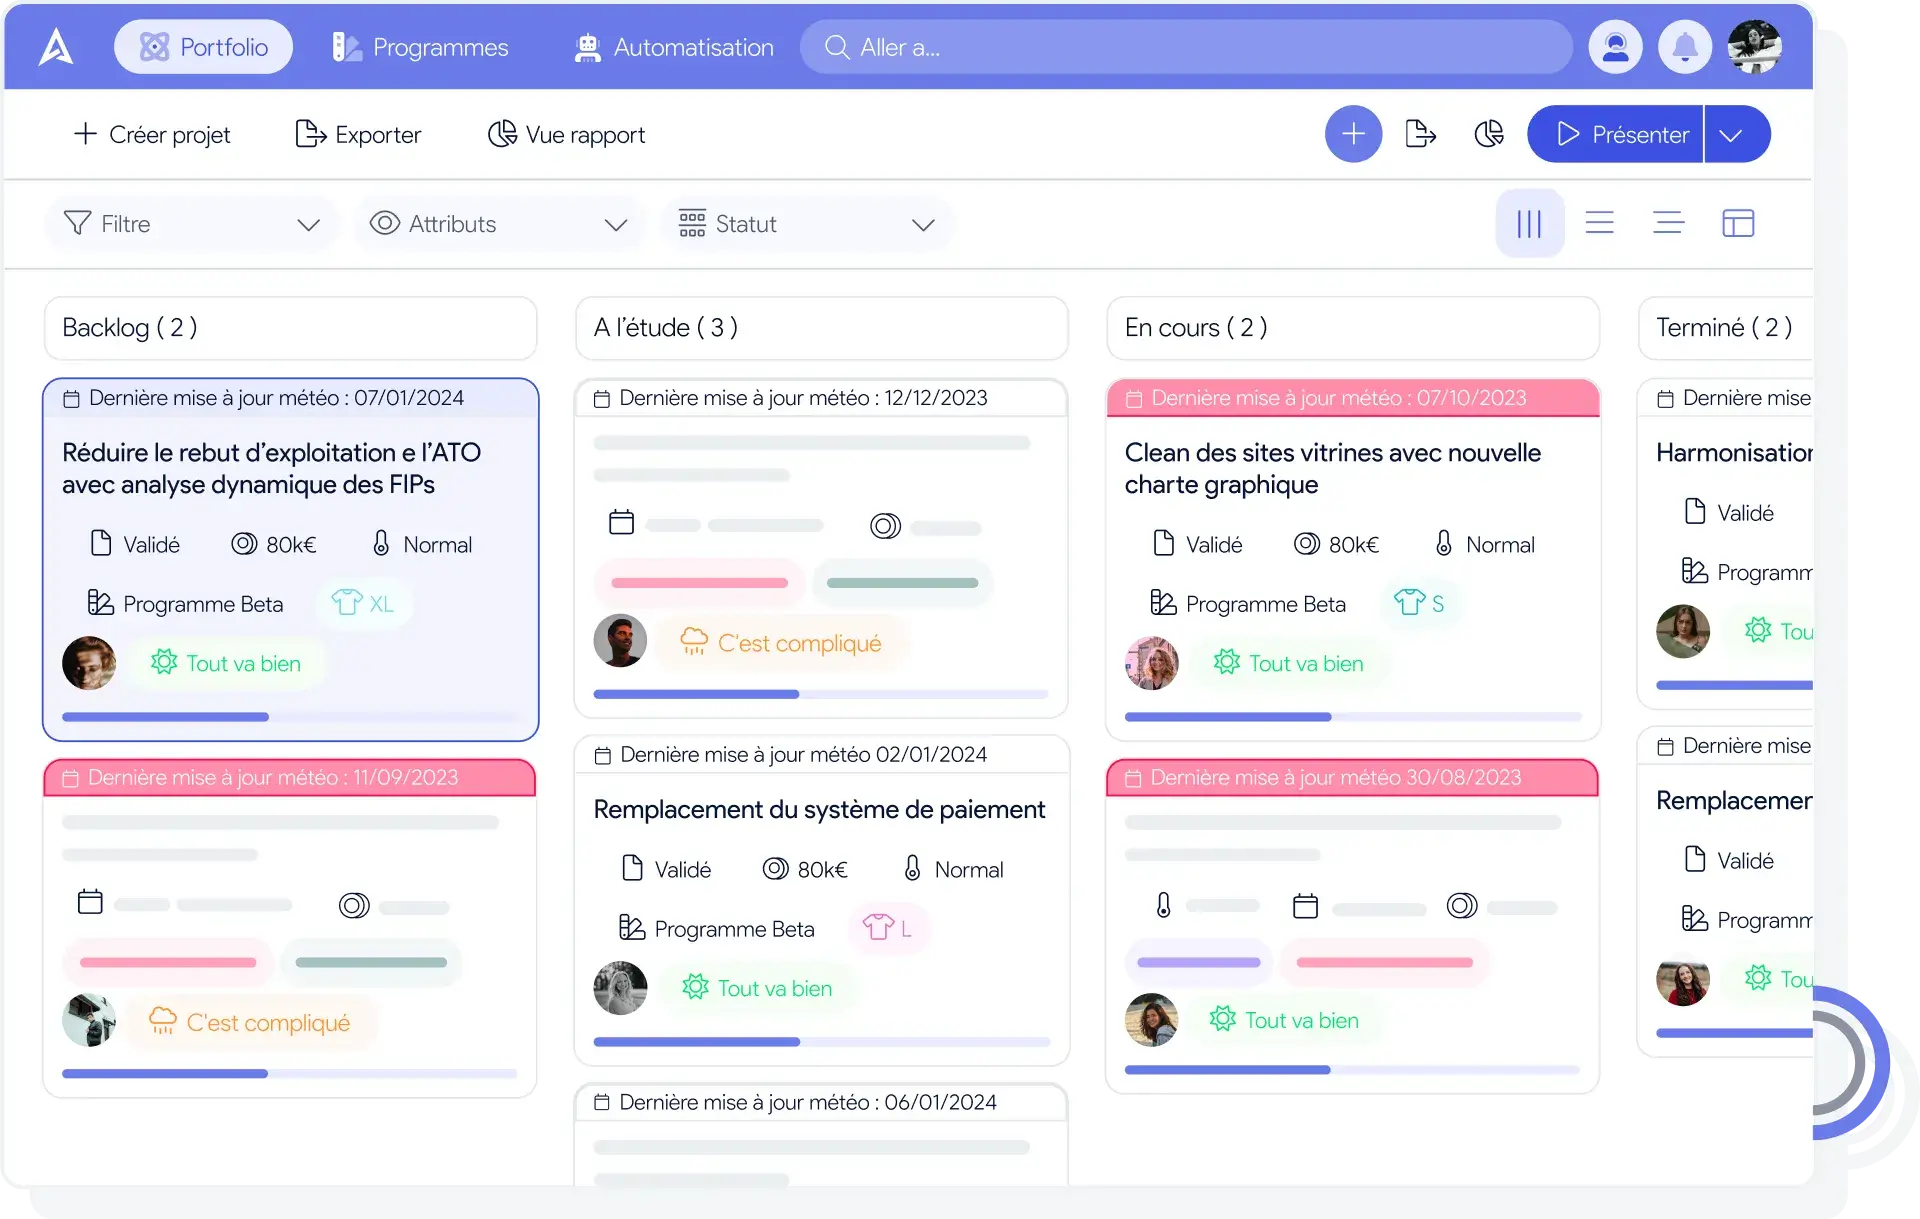The width and height of the screenshot is (1920, 1219).
Task: Click 'Tout va bien' on 30/08/2023 card
Action: coord(1285,1020)
